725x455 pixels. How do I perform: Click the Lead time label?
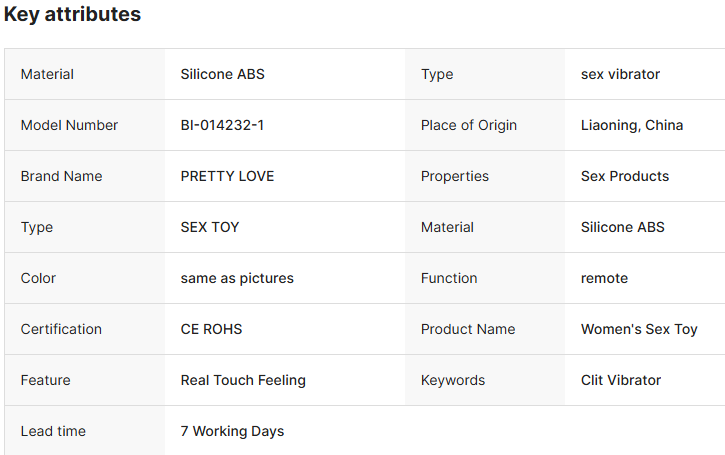[53, 431]
